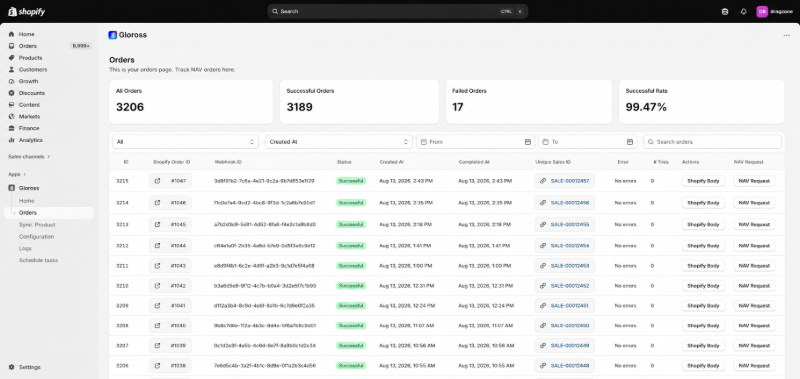
Task: Open external link icon for order #1041
Action: point(157,306)
